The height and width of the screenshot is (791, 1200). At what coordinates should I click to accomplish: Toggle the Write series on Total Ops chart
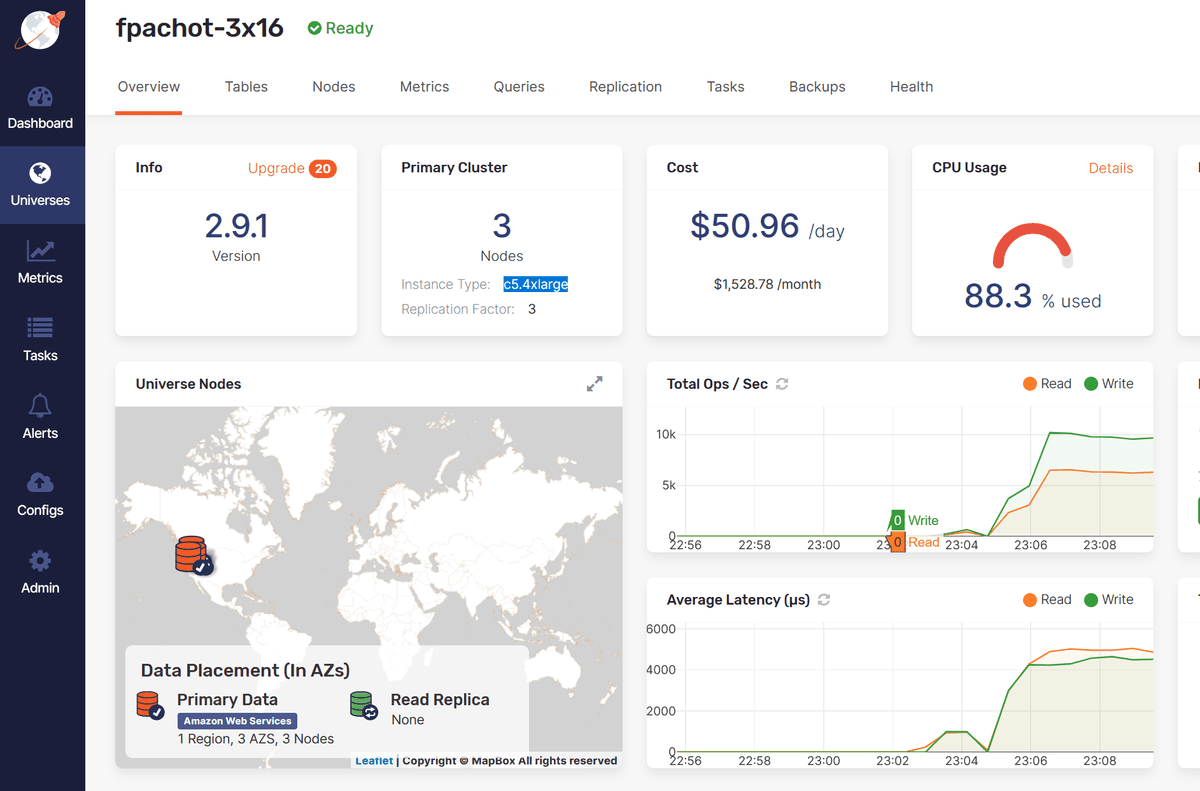point(1108,383)
